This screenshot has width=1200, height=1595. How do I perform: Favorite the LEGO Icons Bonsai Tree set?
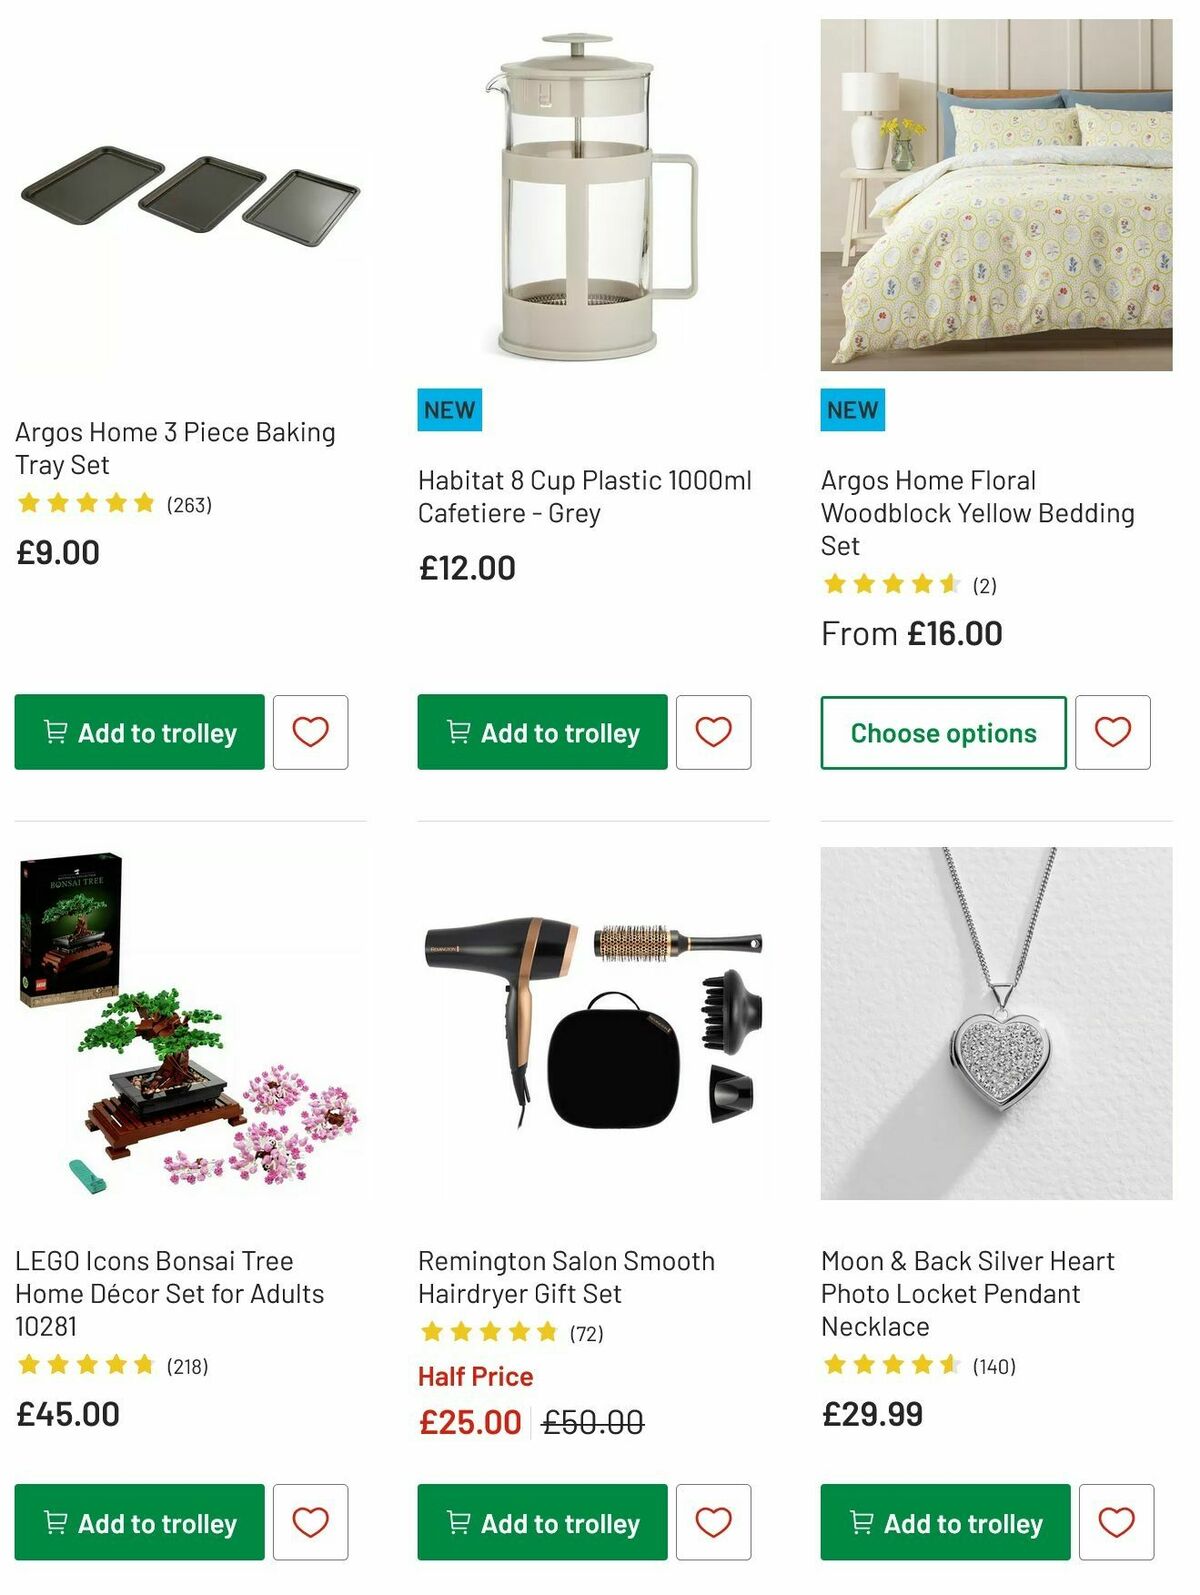coord(311,1523)
